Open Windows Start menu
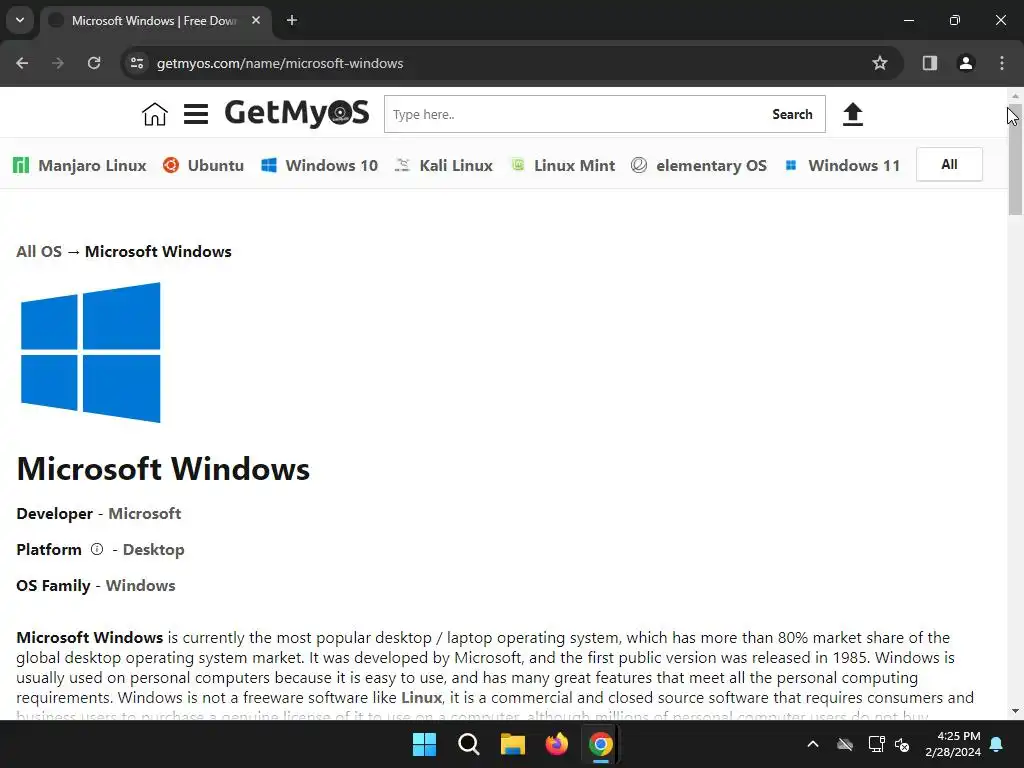 [424, 744]
